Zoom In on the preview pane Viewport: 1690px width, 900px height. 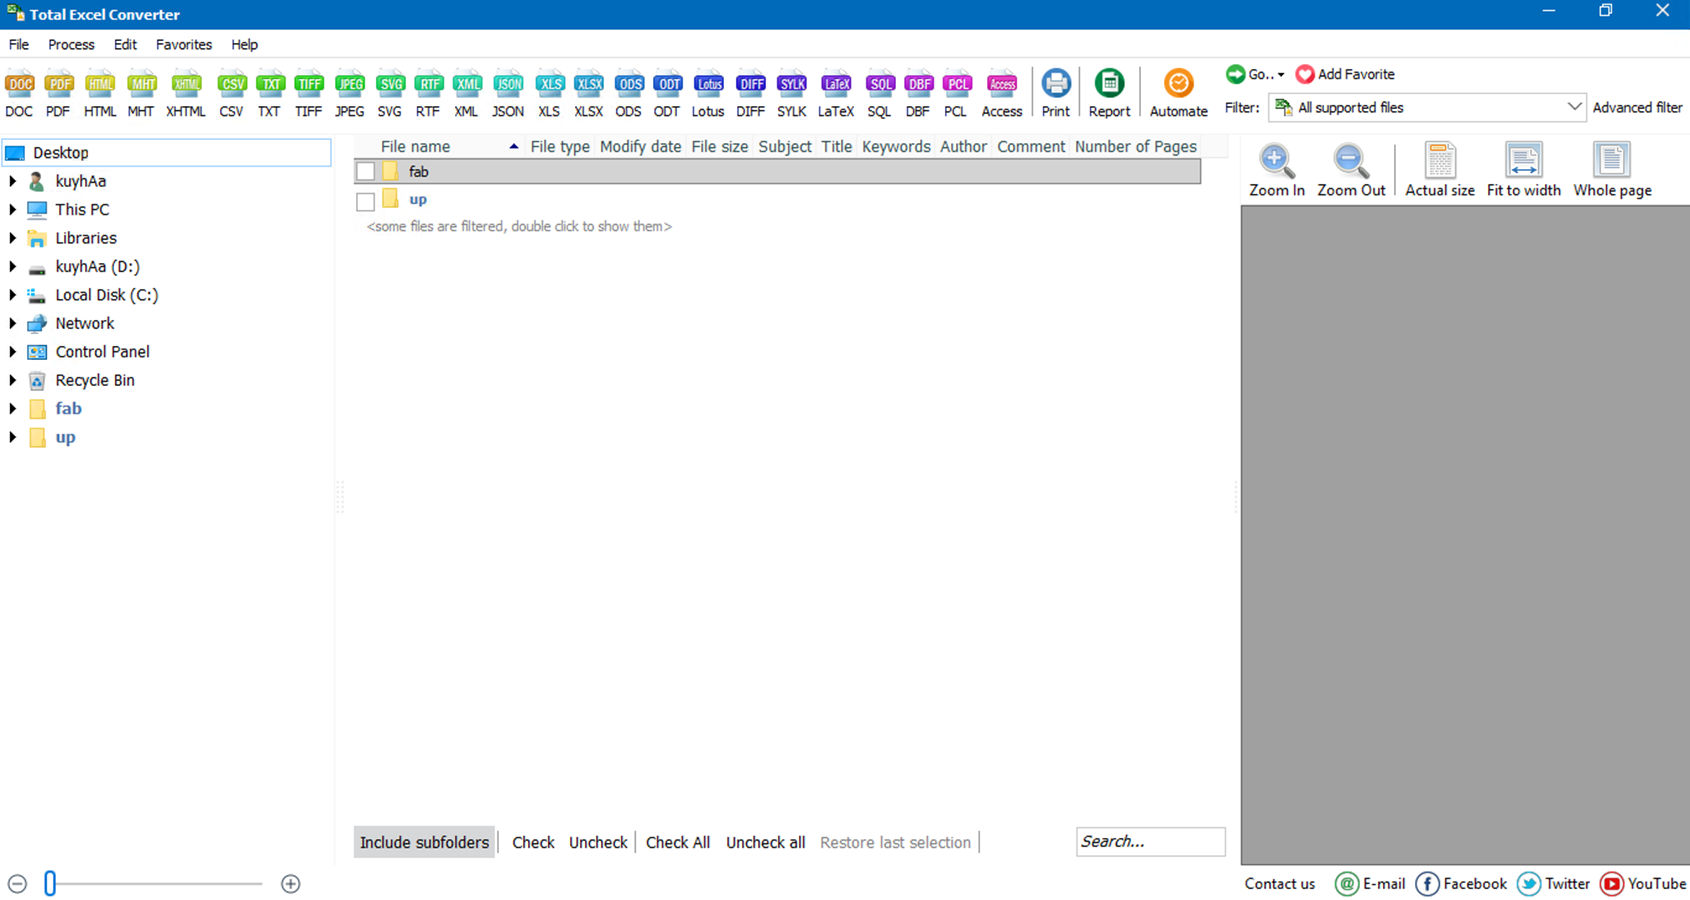click(x=1276, y=168)
